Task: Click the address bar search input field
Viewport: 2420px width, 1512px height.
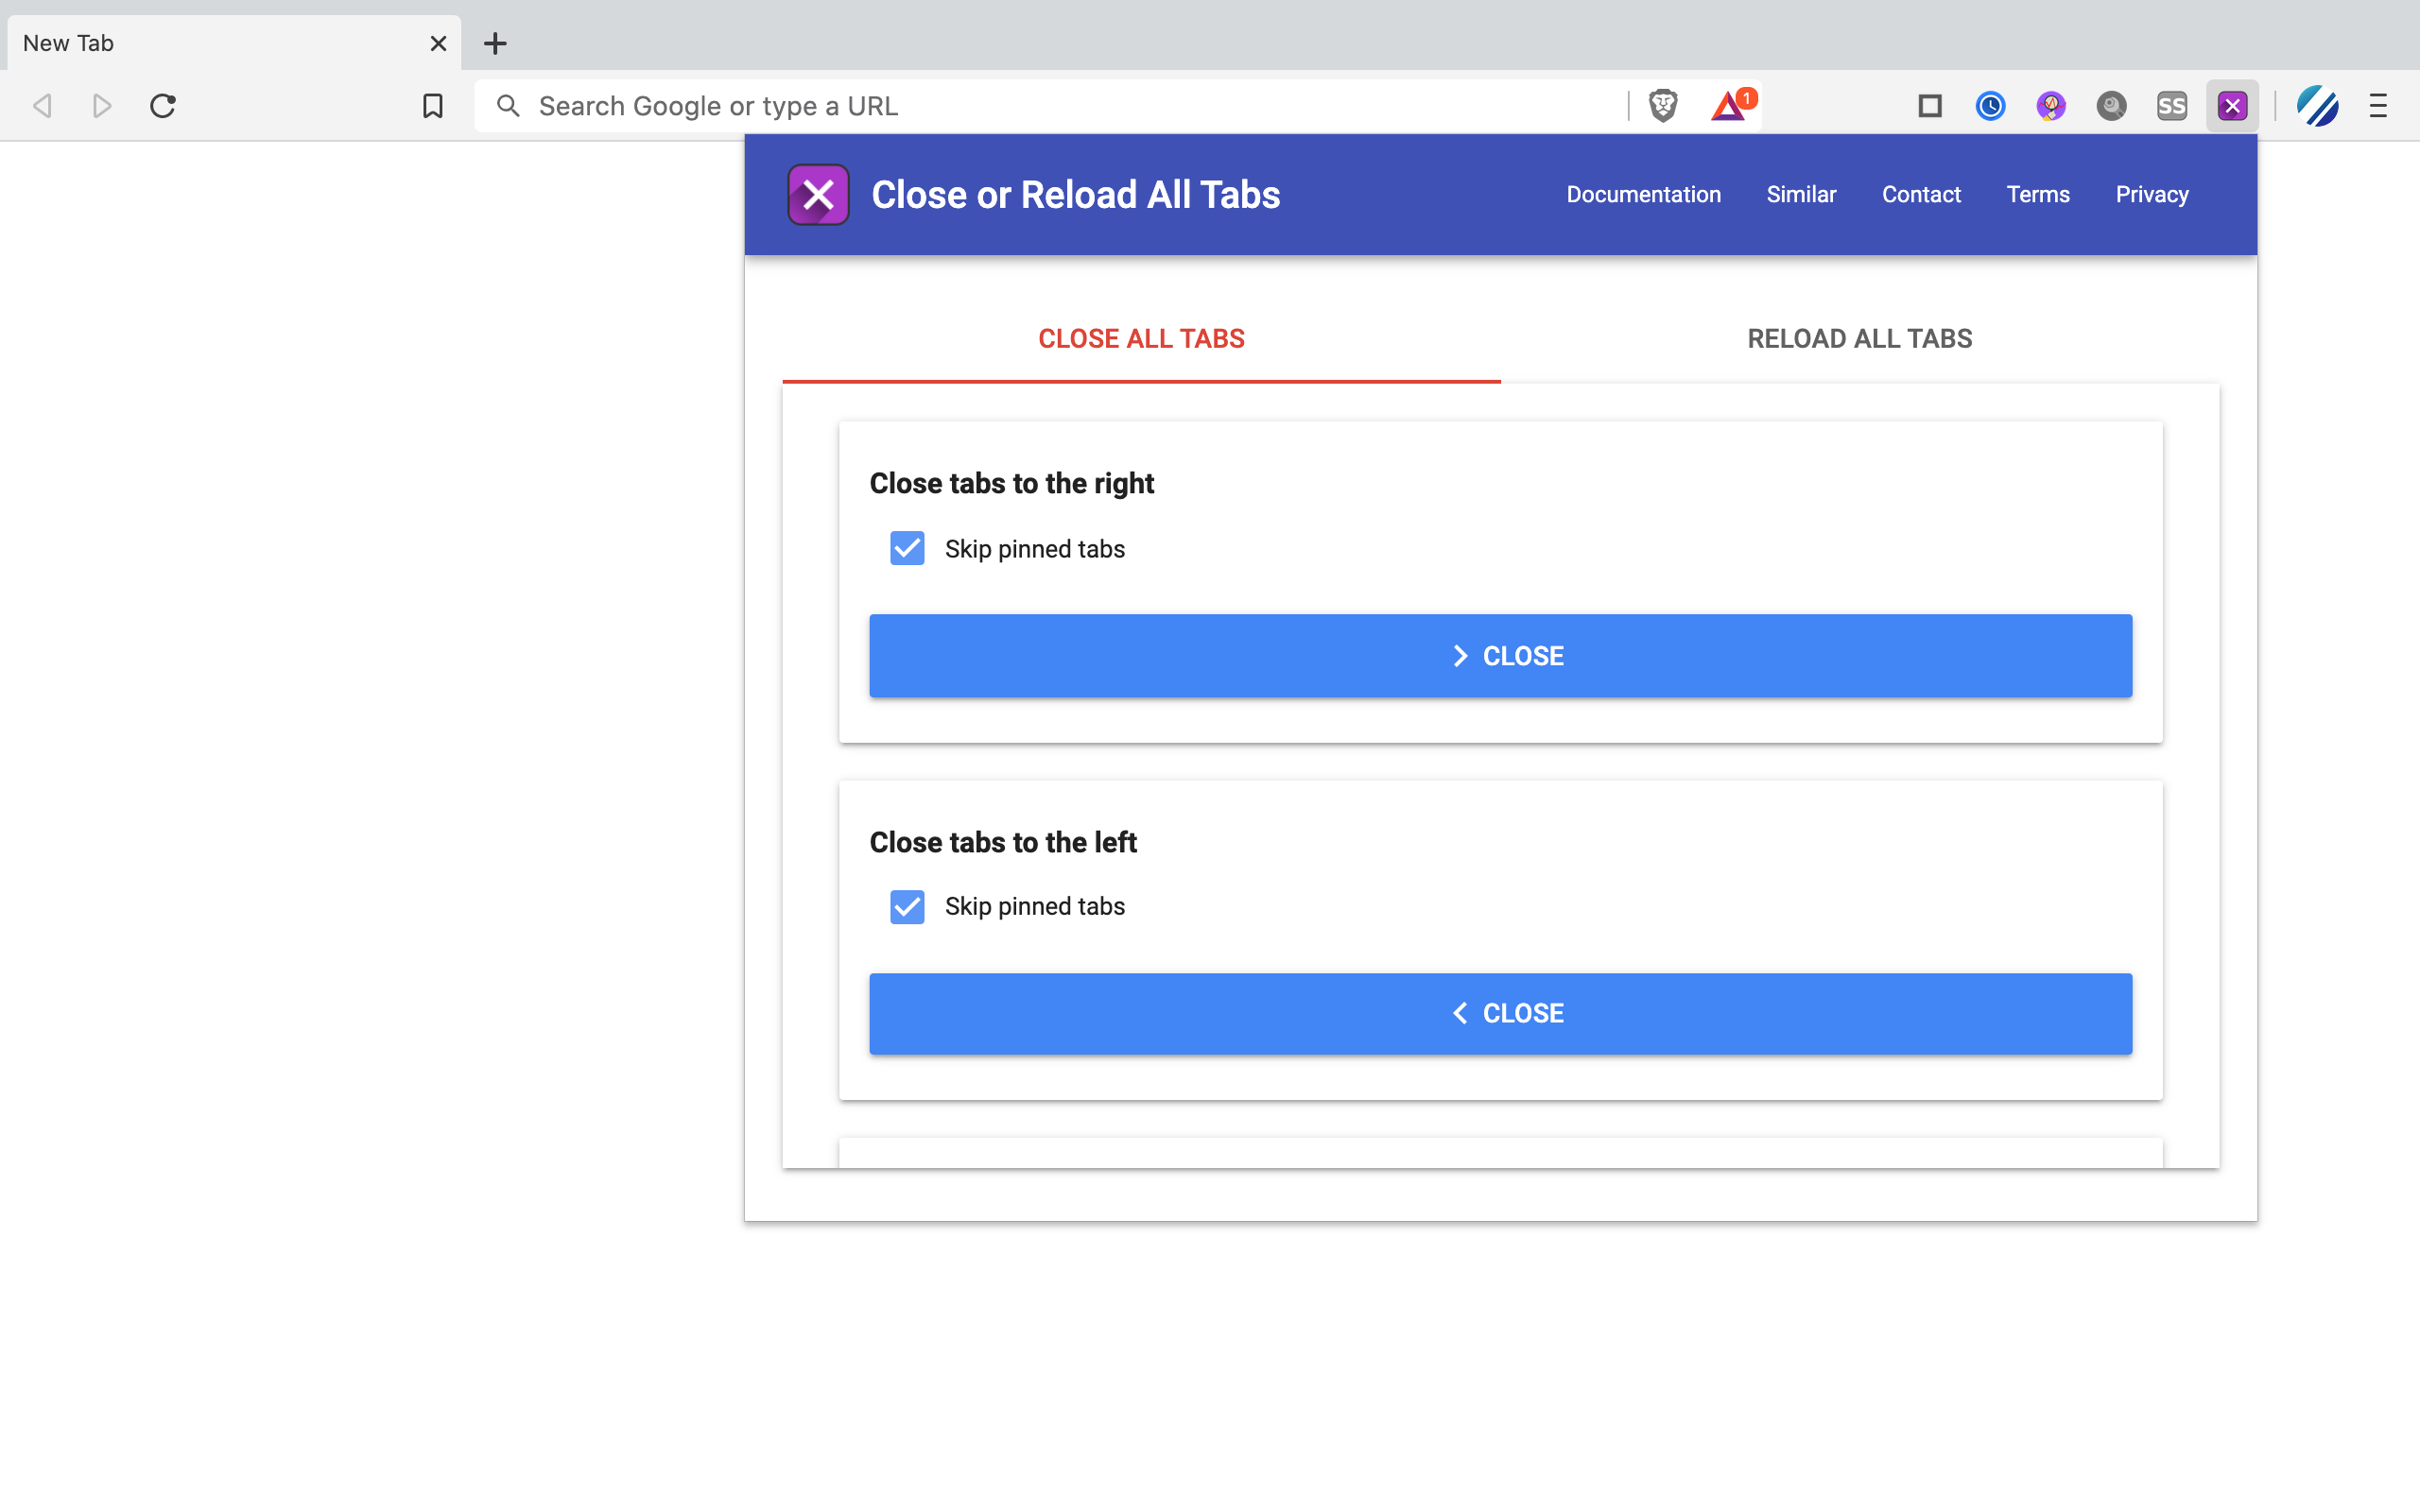Action: (x=1070, y=106)
